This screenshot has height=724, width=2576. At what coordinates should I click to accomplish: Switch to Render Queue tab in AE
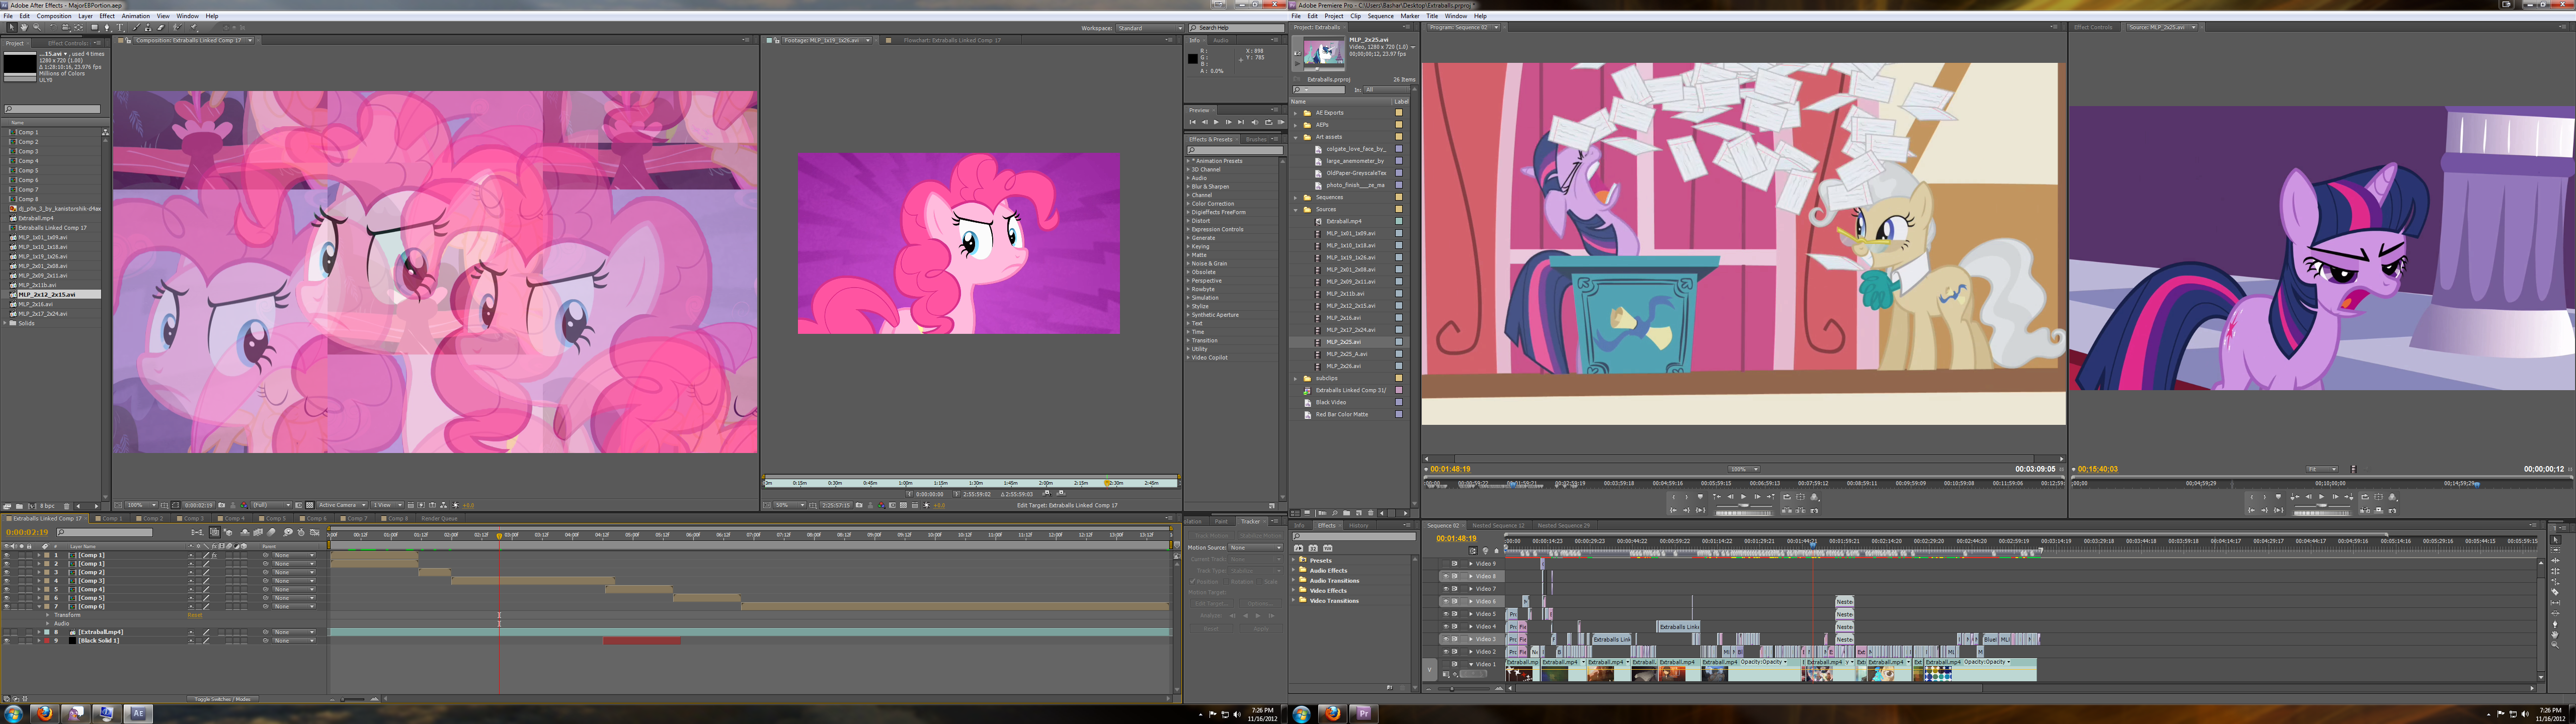(439, 518)
